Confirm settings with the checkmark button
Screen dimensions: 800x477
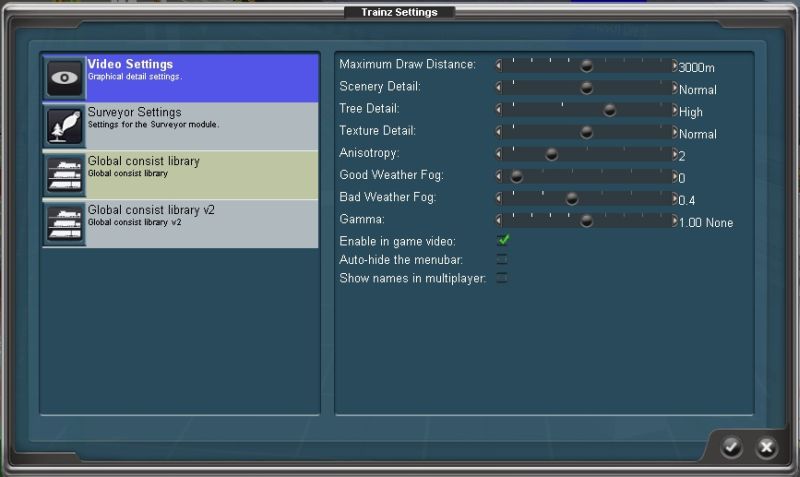(x=732, y=447)
